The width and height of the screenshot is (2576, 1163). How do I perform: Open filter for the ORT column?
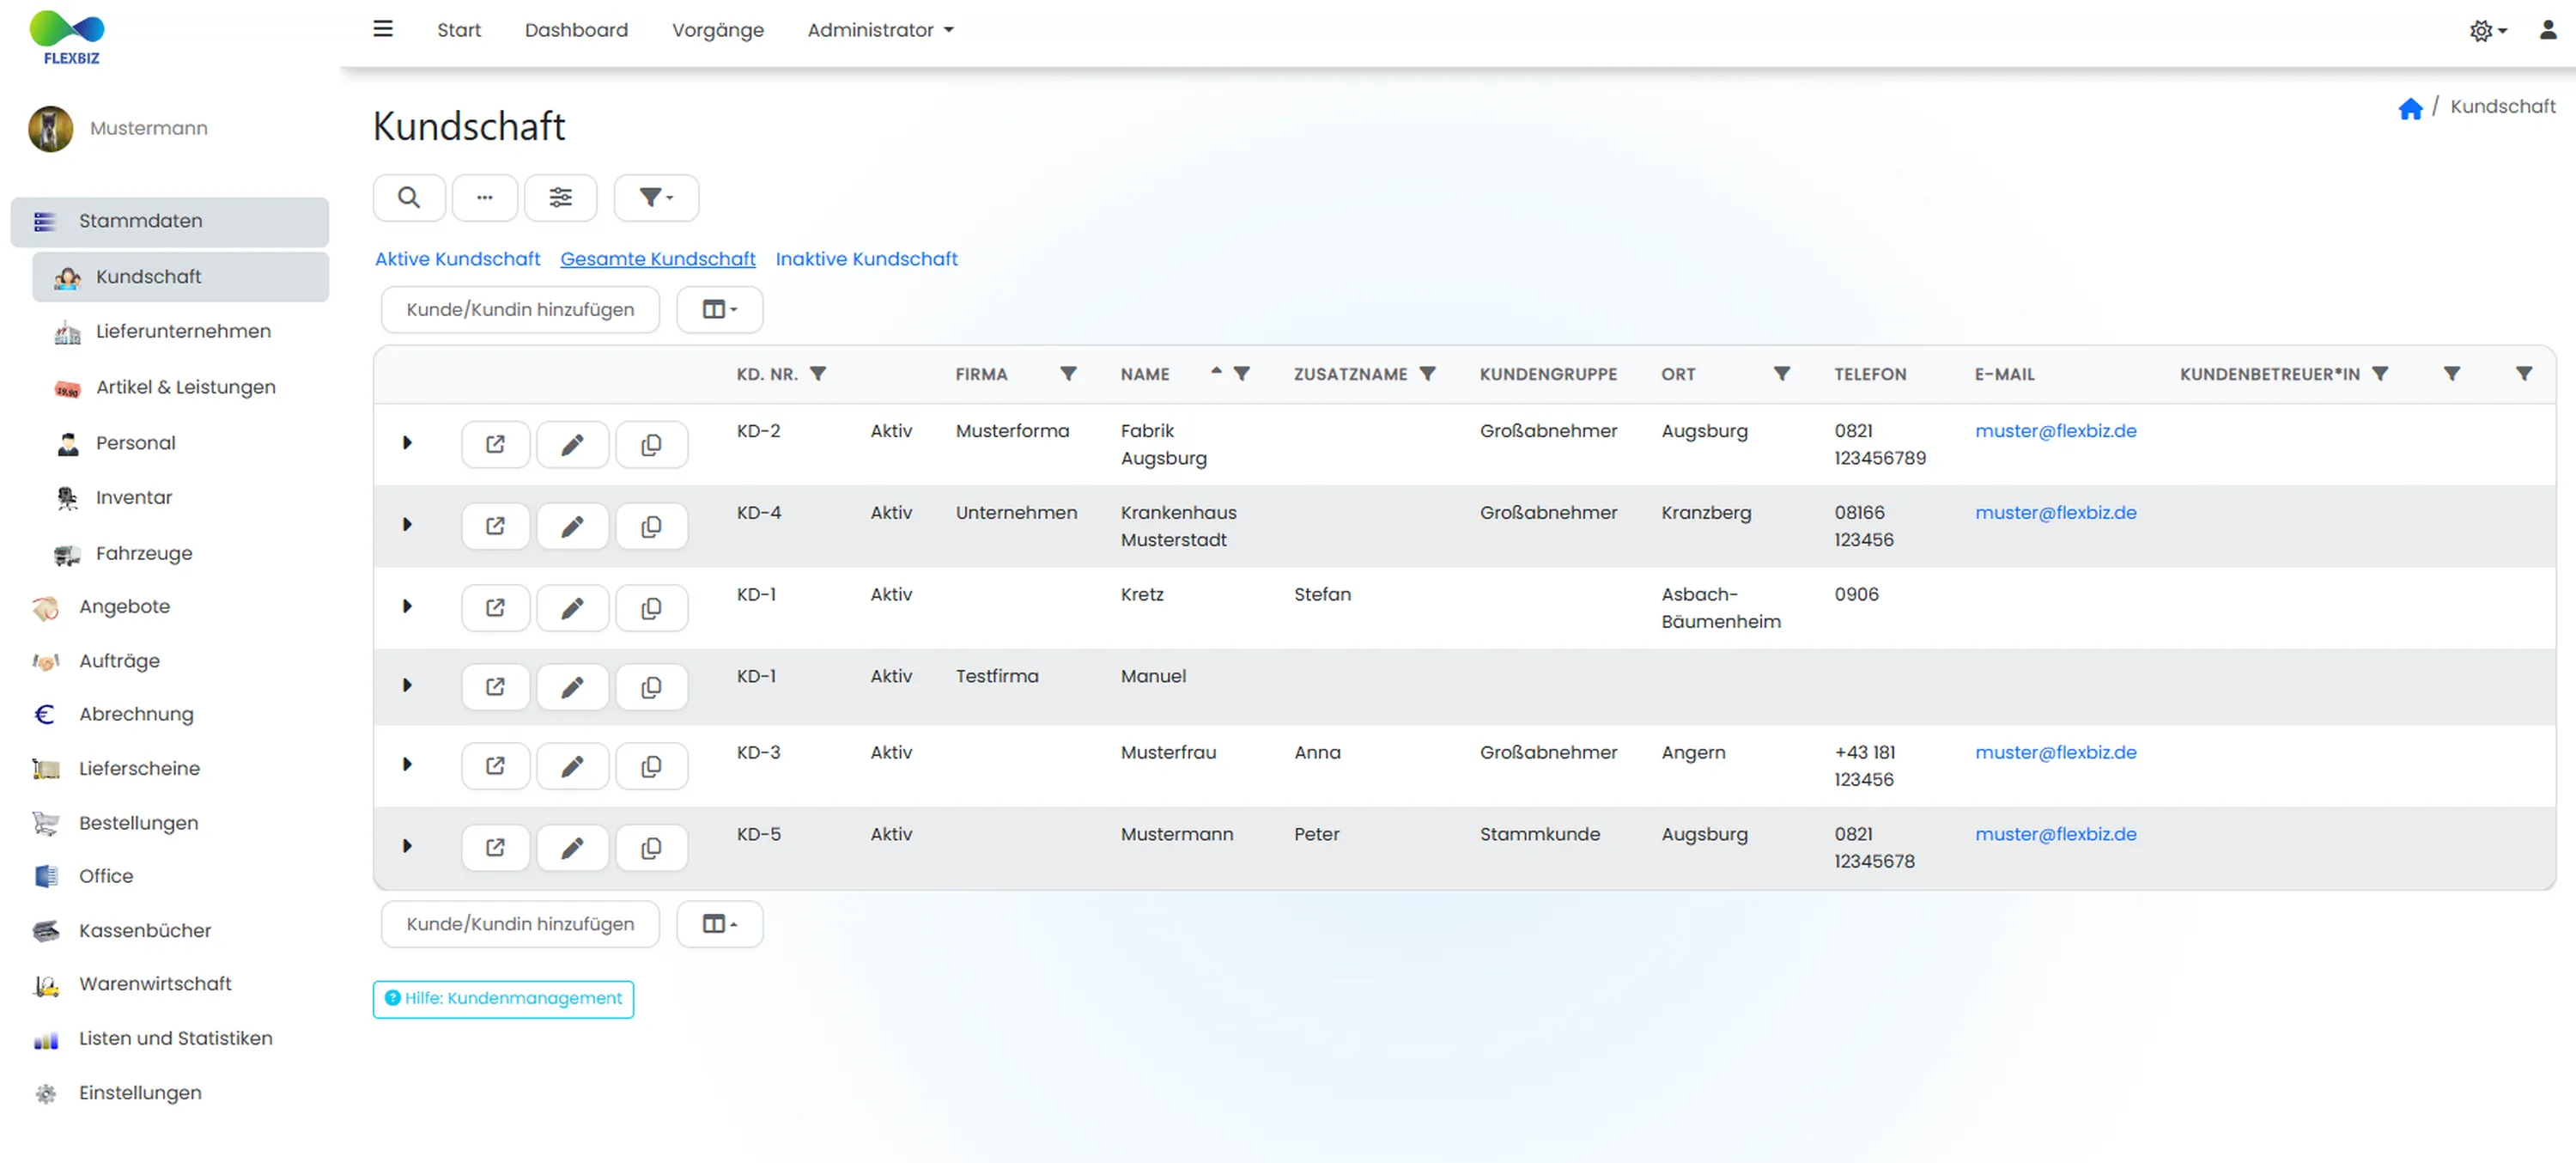click(1781, 374)
